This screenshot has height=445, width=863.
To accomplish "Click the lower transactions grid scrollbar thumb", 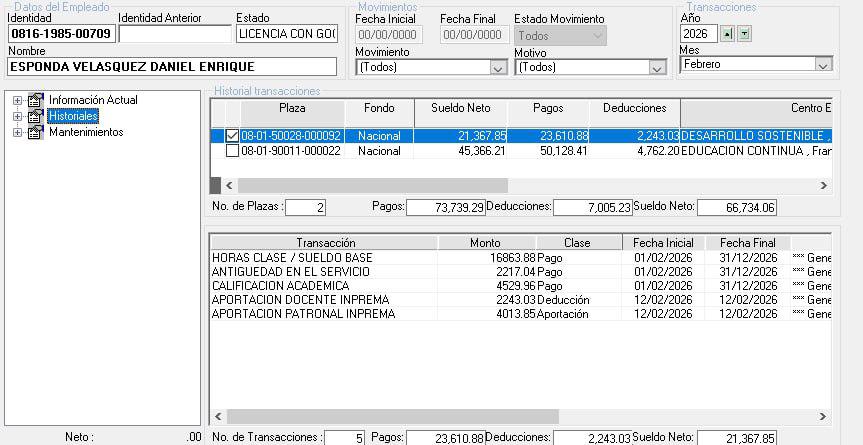I will coord(393,416).
